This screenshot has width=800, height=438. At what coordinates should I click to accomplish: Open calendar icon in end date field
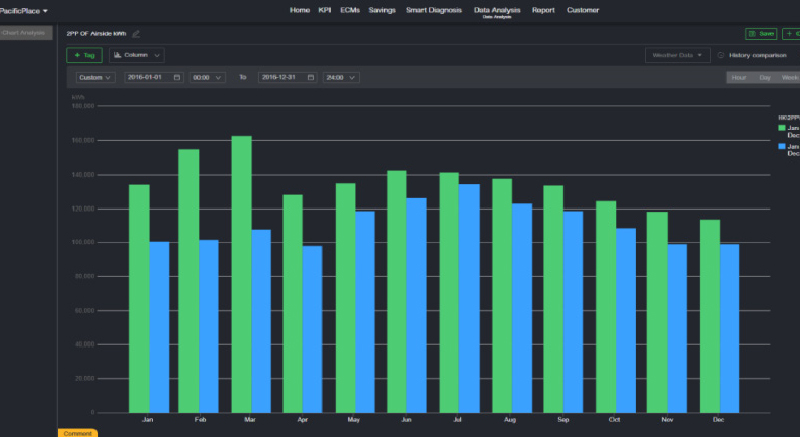pos(311,77)
